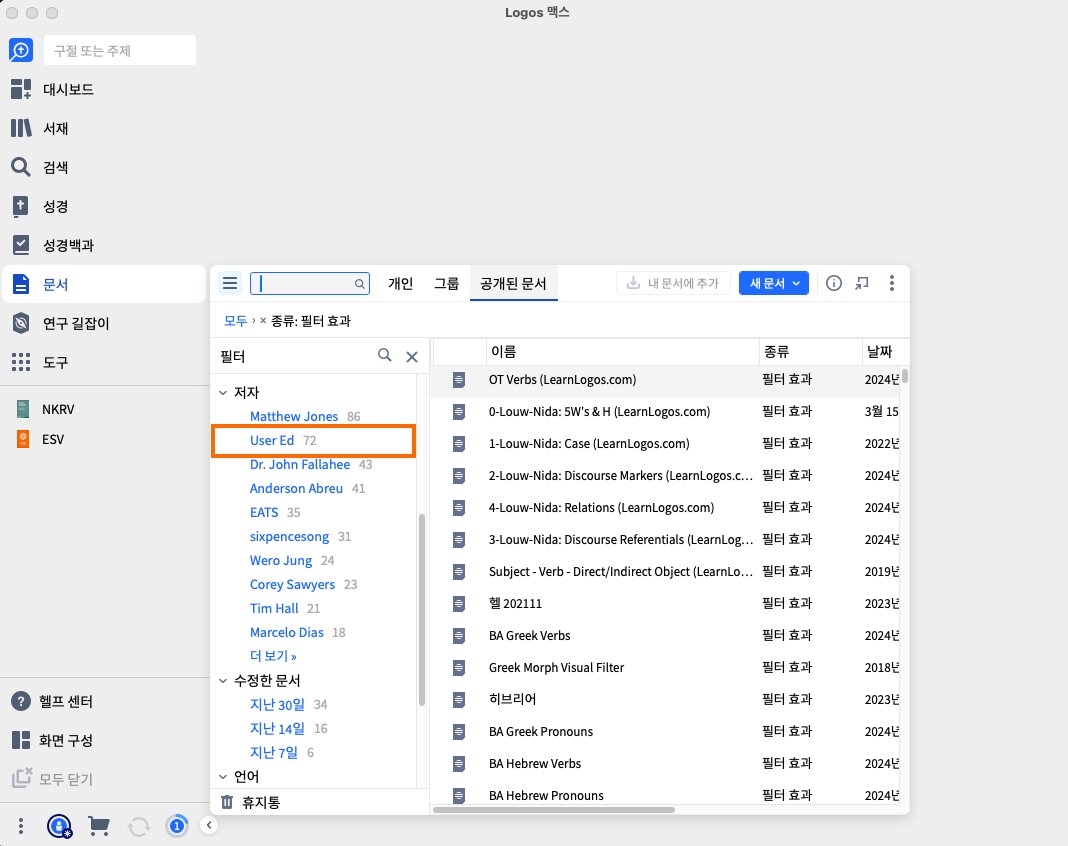Click the info icon in documents toolbar
The image size is (1068, 846).
834,283
